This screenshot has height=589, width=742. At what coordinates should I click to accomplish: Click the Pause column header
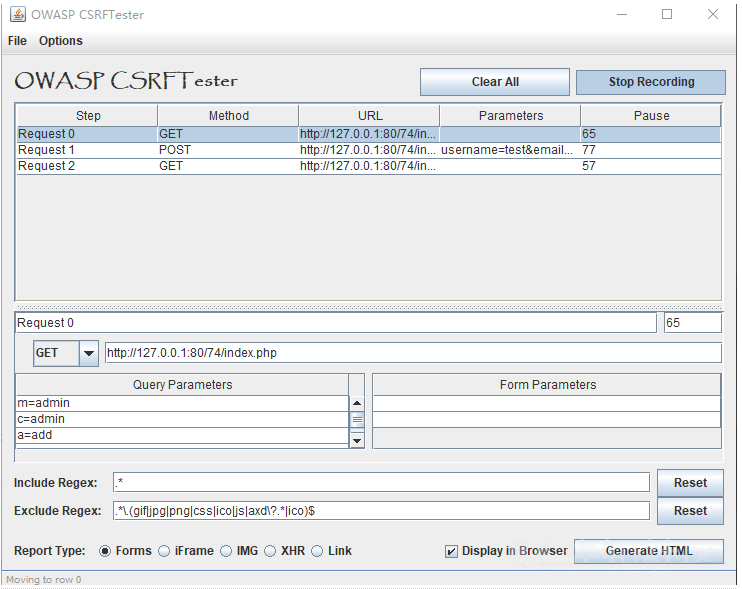tap(651, 115)
